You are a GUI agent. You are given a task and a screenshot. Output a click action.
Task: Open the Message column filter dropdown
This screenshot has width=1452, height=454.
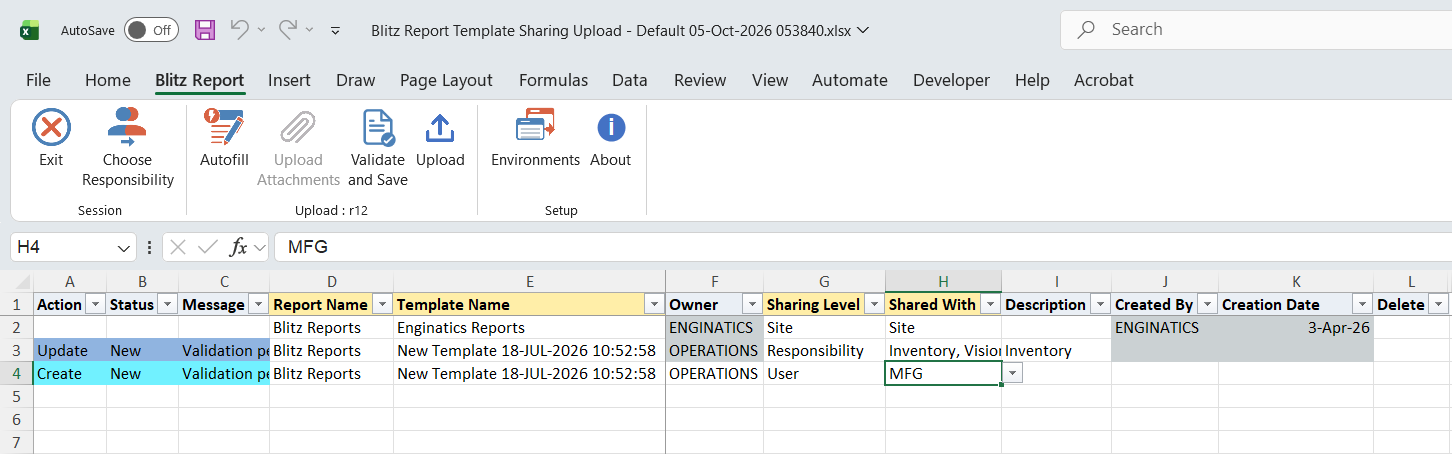click(258, 304)
